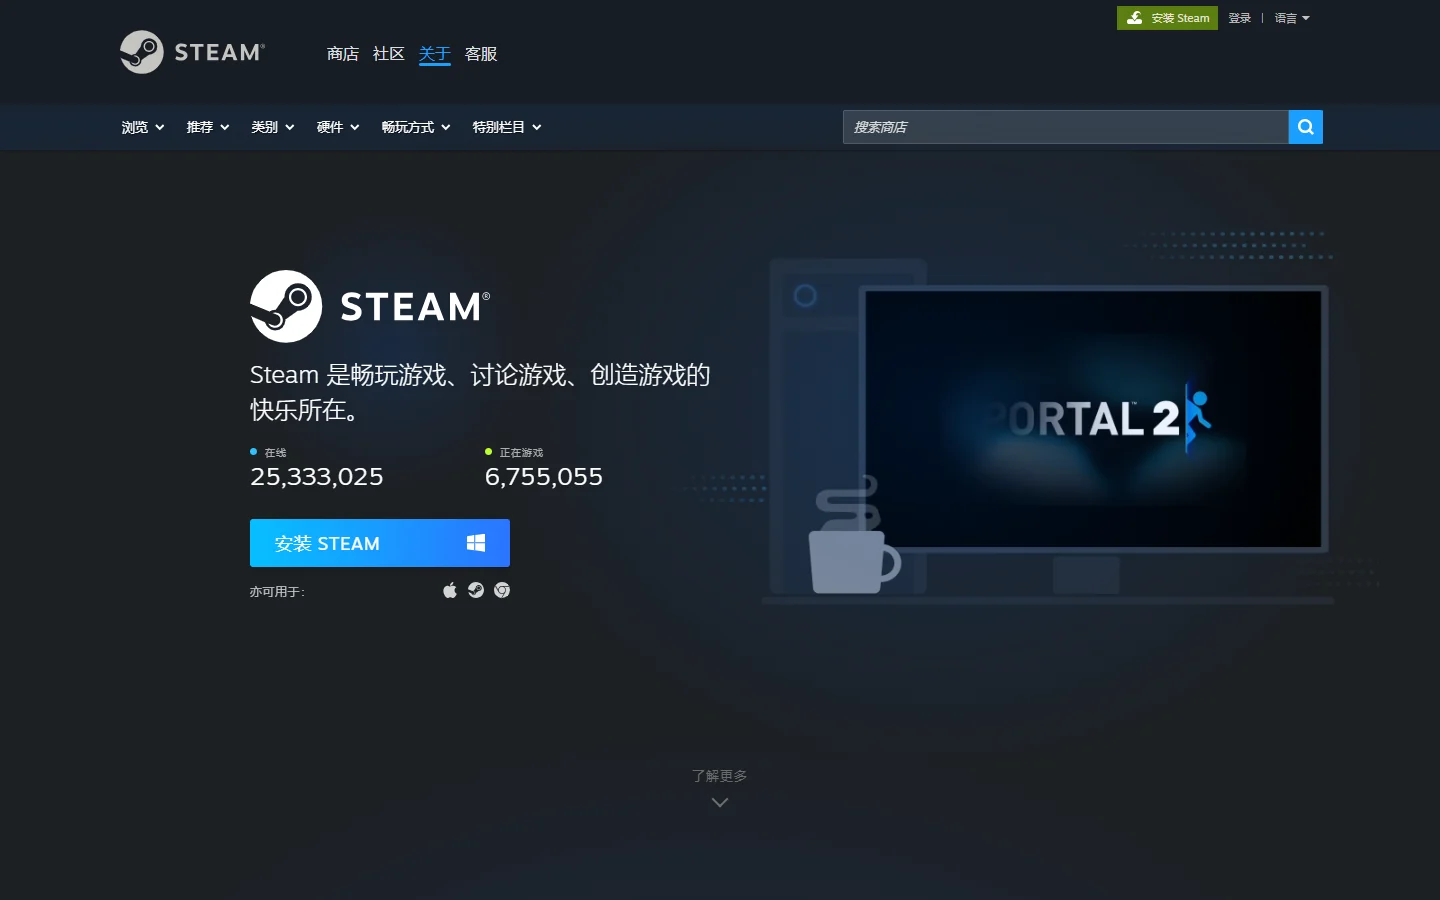Click the 正在游戏 in-game label
Viewport: 1440px width, 900px height.
521,453
